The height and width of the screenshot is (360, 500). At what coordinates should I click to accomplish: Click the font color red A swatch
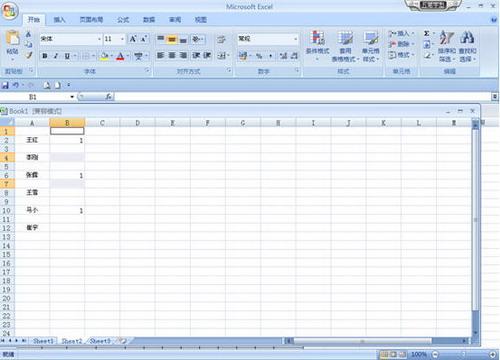click(x=120, y=56)
